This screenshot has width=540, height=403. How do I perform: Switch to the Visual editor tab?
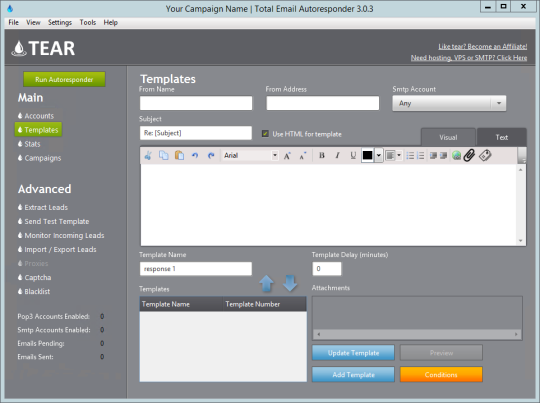448,137
